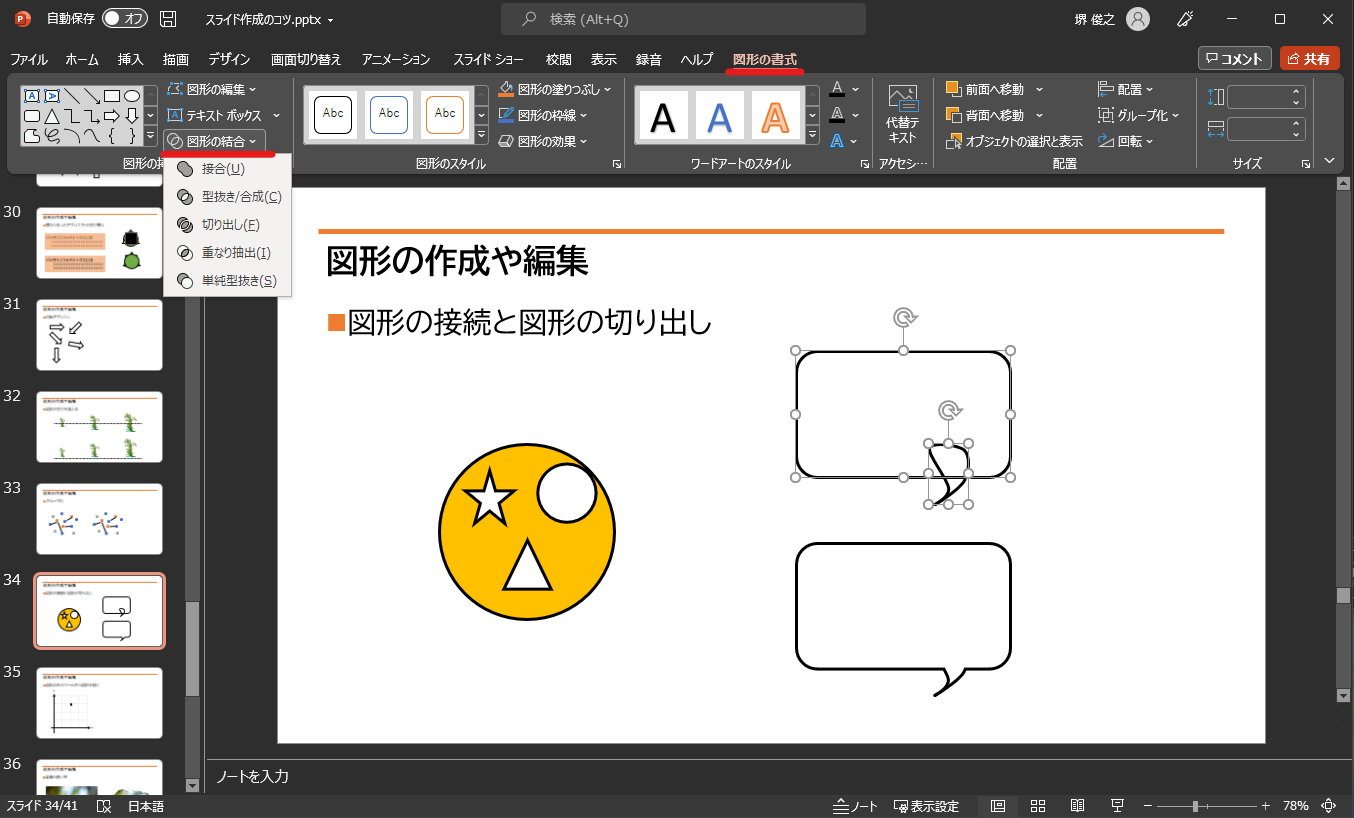Click the 共有 button

[1309, 59]
